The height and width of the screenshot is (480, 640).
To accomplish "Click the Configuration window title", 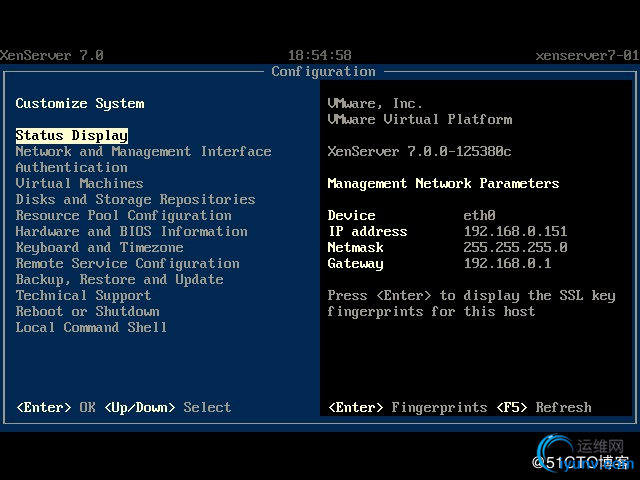I will [x=323, y=72].
